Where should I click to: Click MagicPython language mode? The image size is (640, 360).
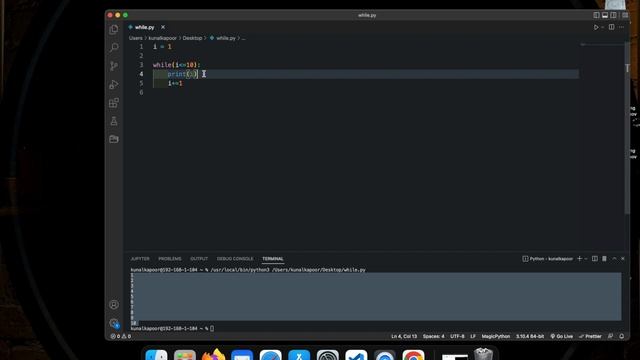496,336
